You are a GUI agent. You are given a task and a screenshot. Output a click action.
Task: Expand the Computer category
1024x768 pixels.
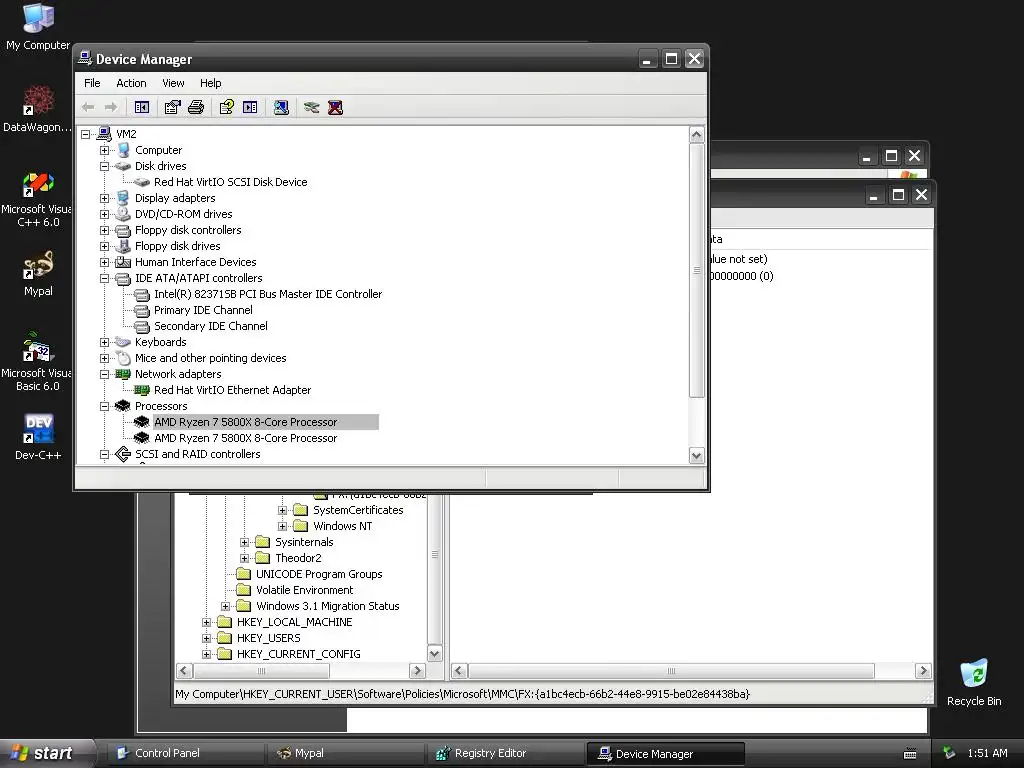click(x=104, y=150)
